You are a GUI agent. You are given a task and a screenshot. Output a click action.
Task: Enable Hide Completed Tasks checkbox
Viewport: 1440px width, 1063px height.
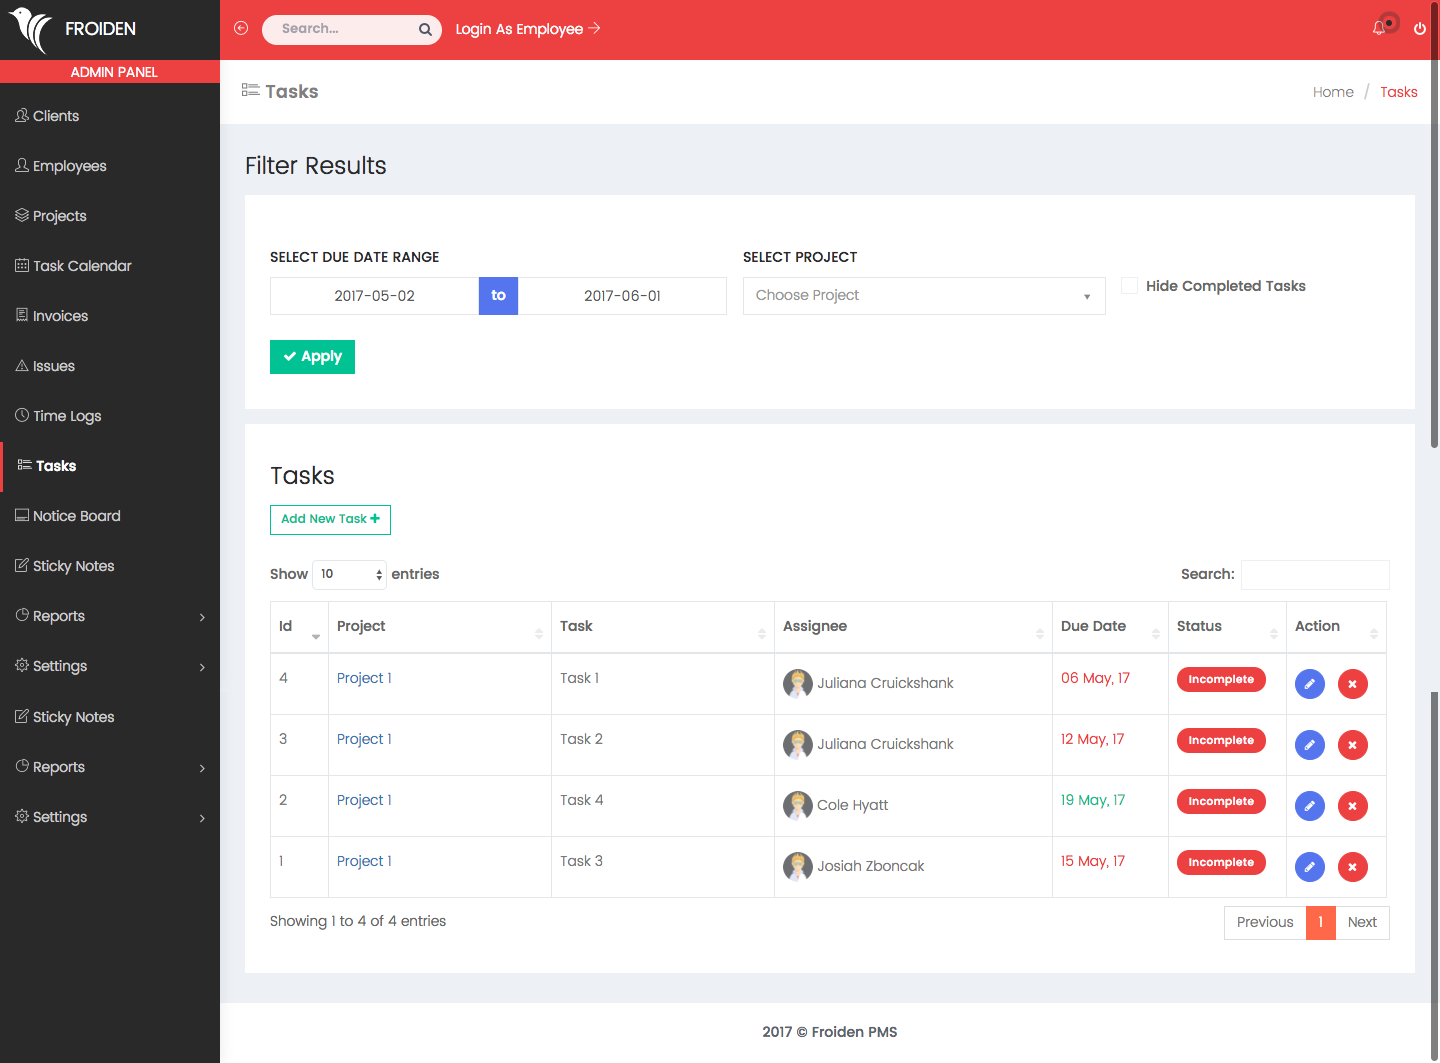[x=1129, y=286]
